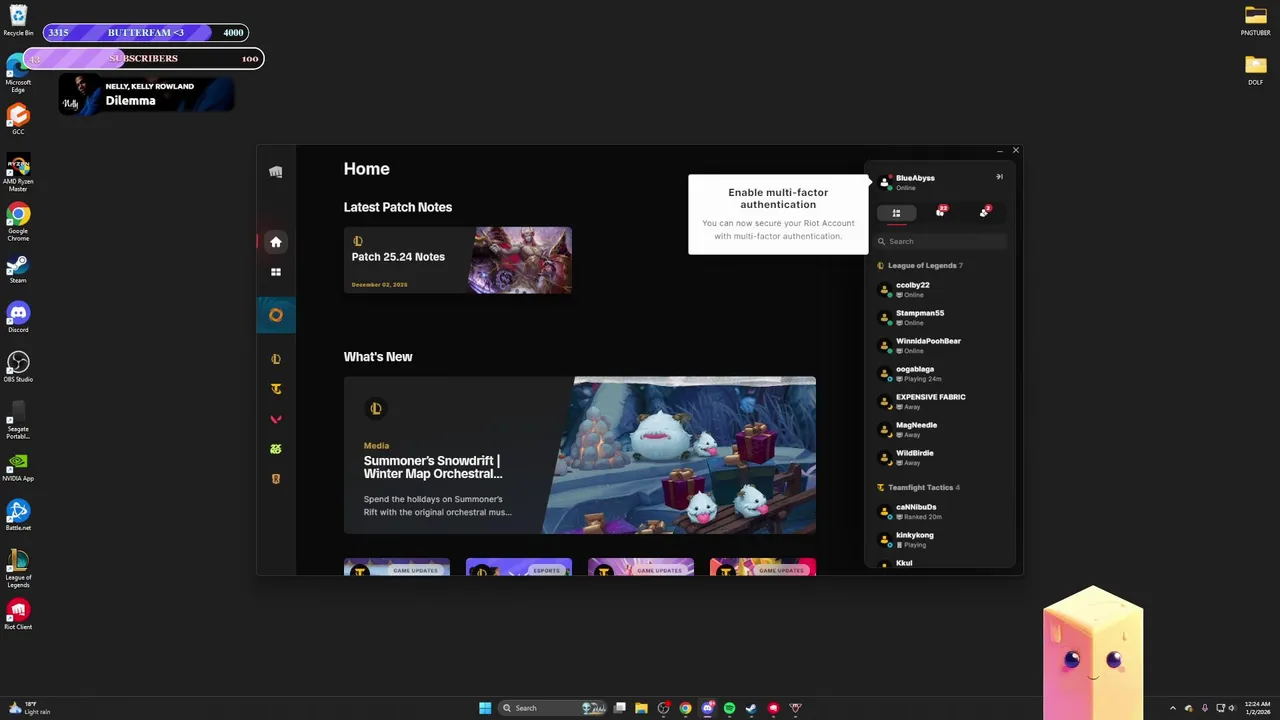Open League of Legends icon in Riot sidebar

pos(276,359)
